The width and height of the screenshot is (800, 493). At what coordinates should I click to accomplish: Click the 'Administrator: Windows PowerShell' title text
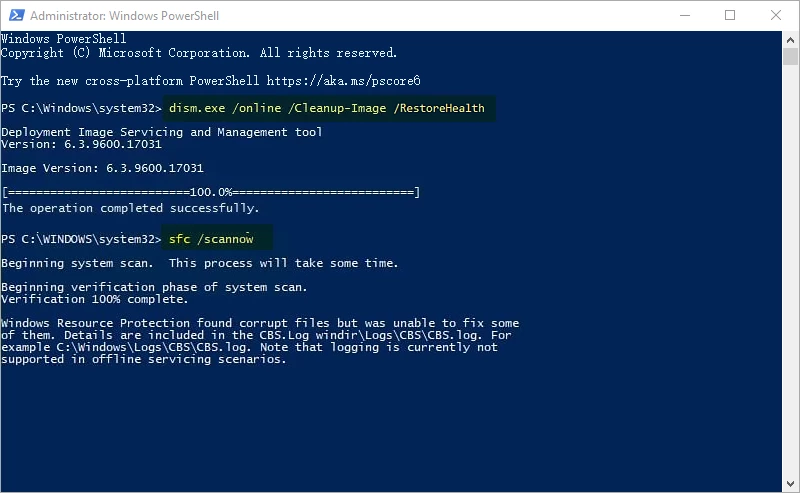(x=124, y=16)
